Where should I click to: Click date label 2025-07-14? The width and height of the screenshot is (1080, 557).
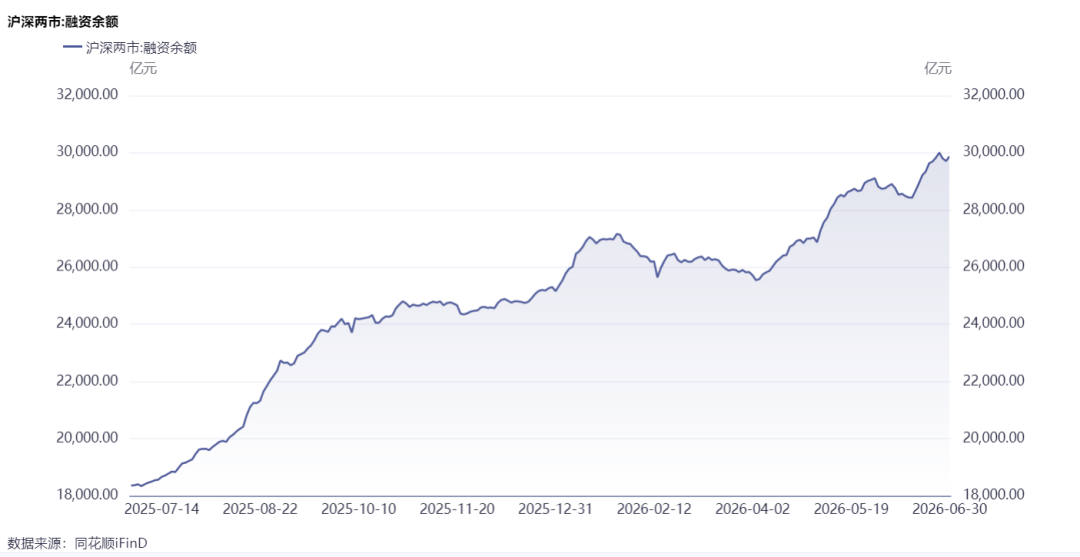point(162,509)
